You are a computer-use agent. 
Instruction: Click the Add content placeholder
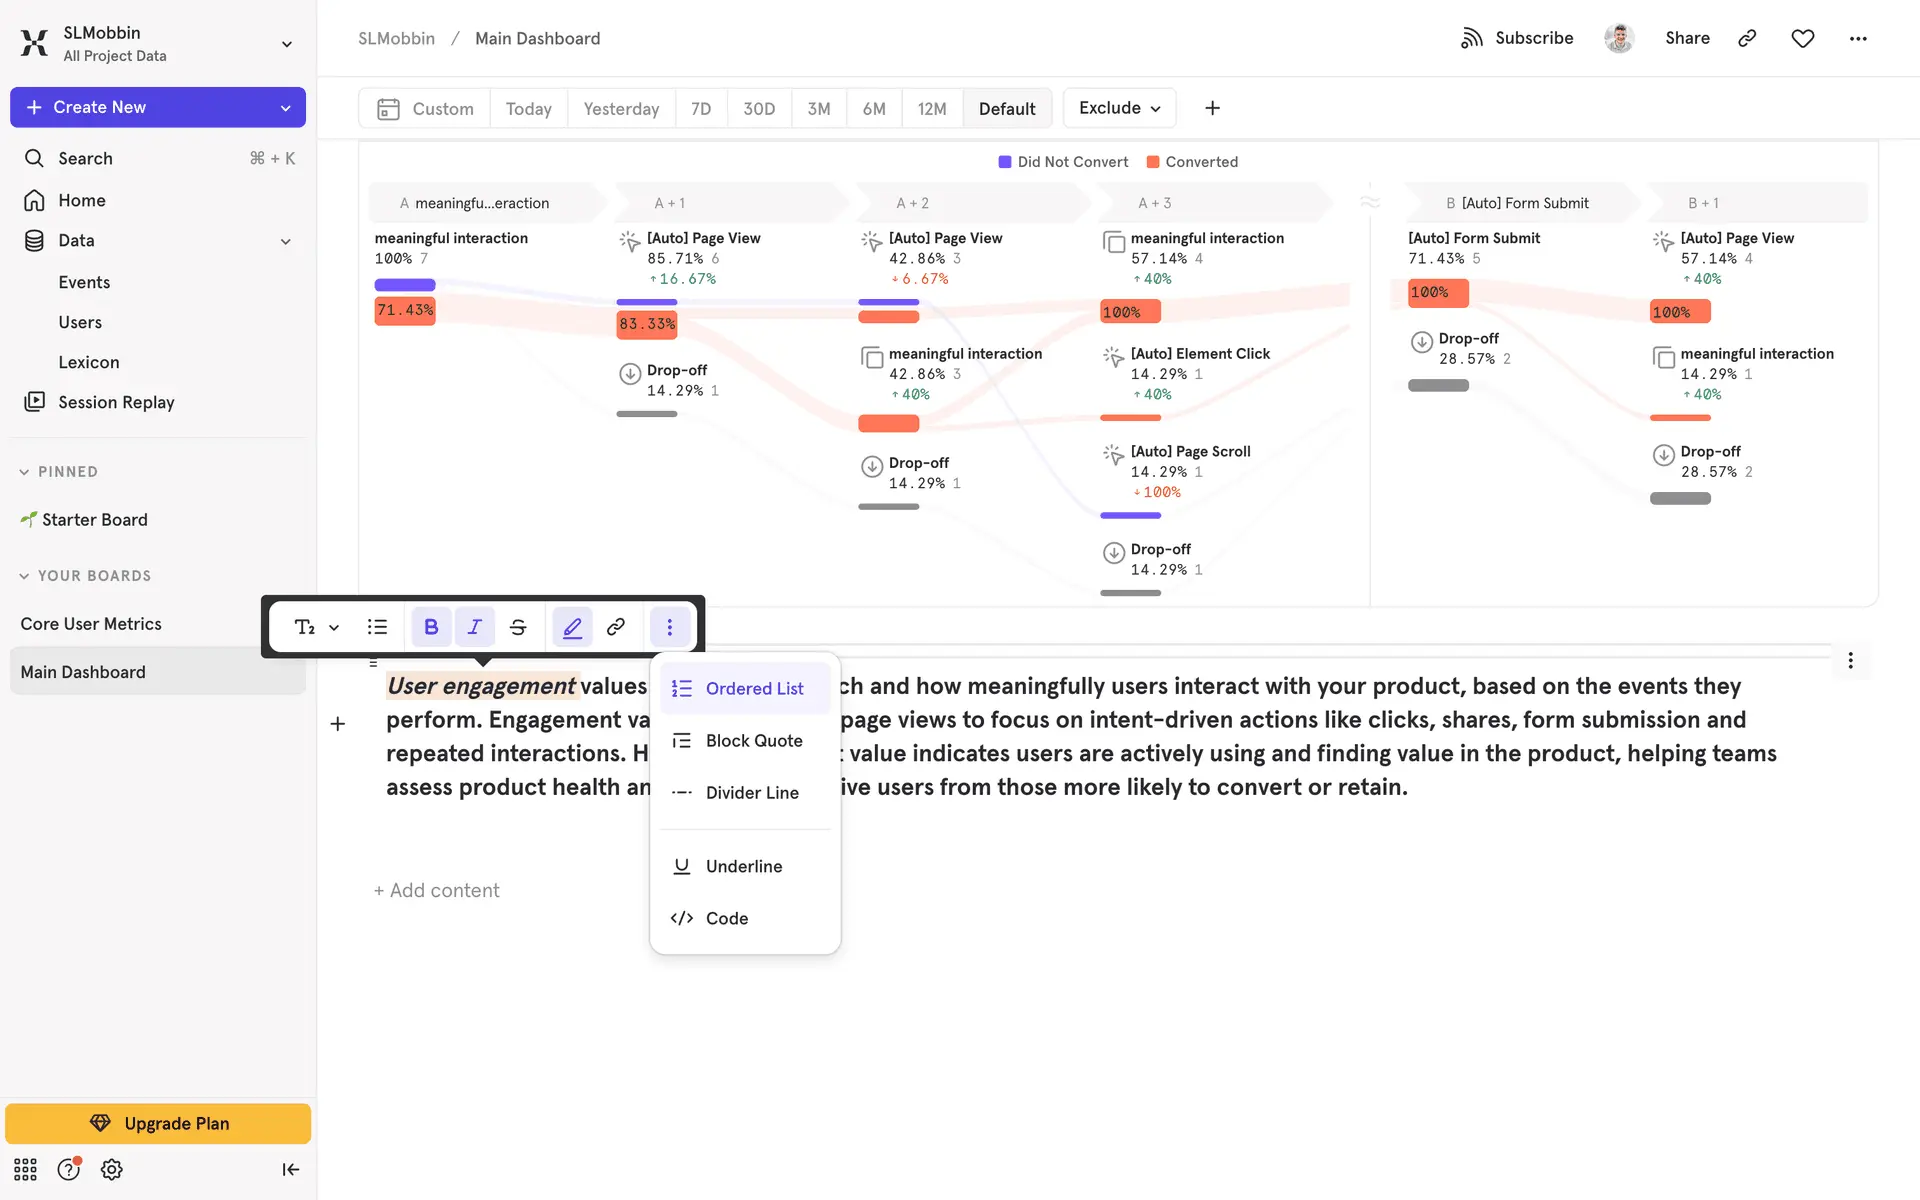(436, 890)
